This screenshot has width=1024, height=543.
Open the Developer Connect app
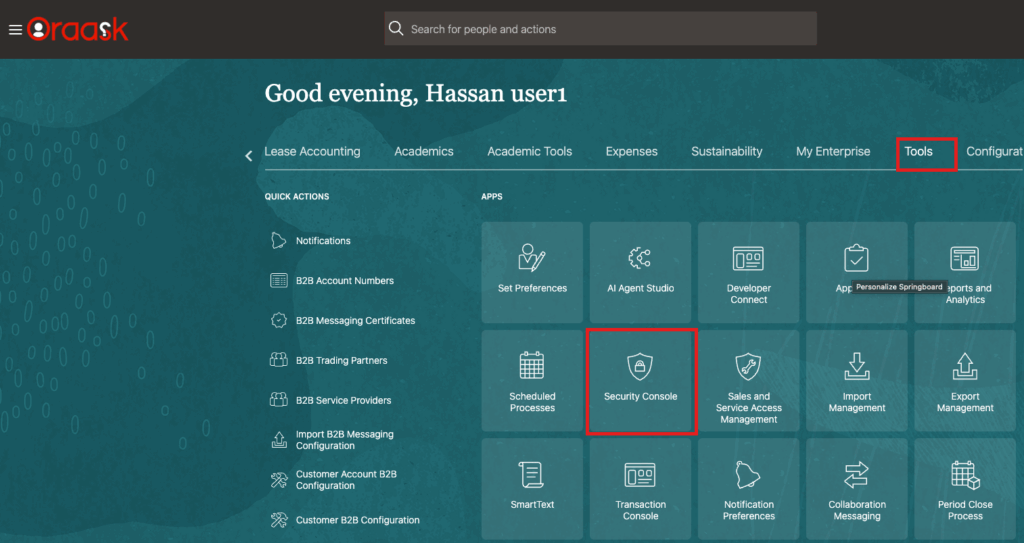(x=748, y=272)
